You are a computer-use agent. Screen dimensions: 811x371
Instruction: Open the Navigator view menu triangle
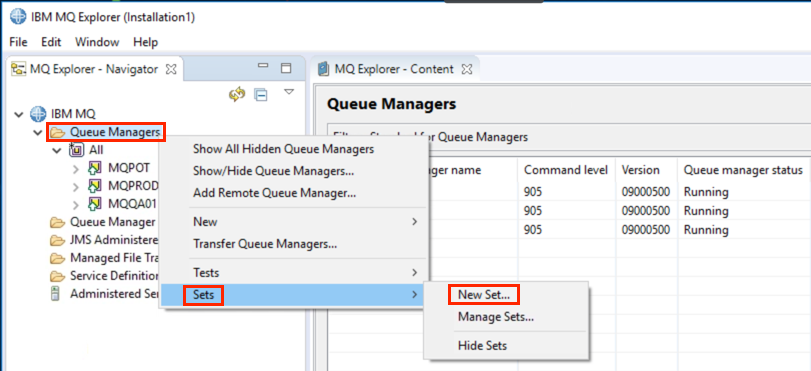(x=289, y=92)
